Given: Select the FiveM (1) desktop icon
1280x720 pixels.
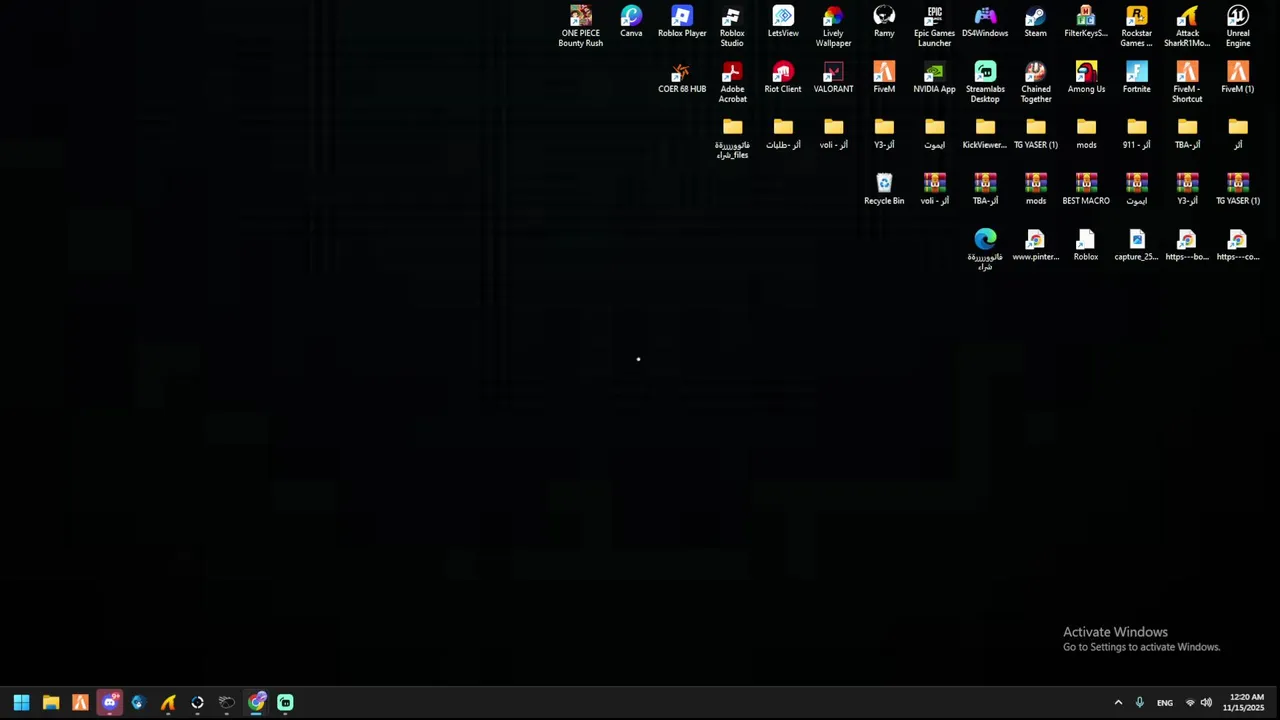Looking at the screenshot, I should click(1238, 78).
